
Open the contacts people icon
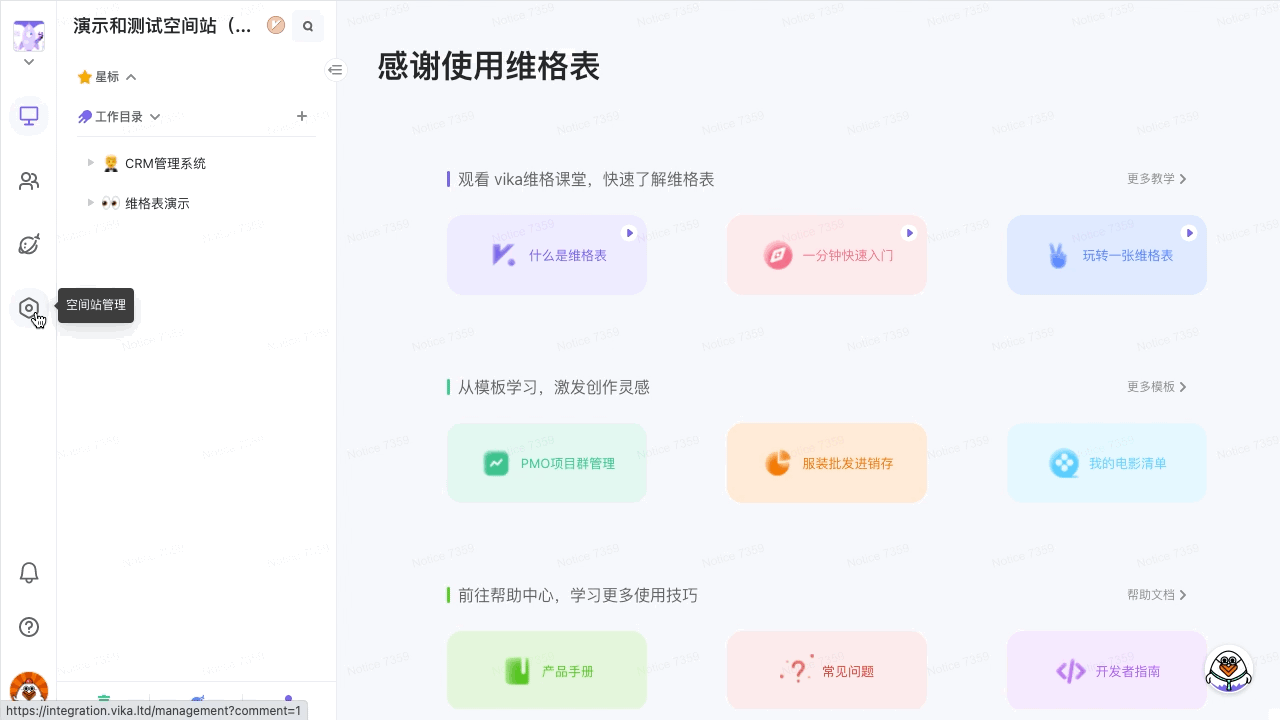tap(29, 181)
